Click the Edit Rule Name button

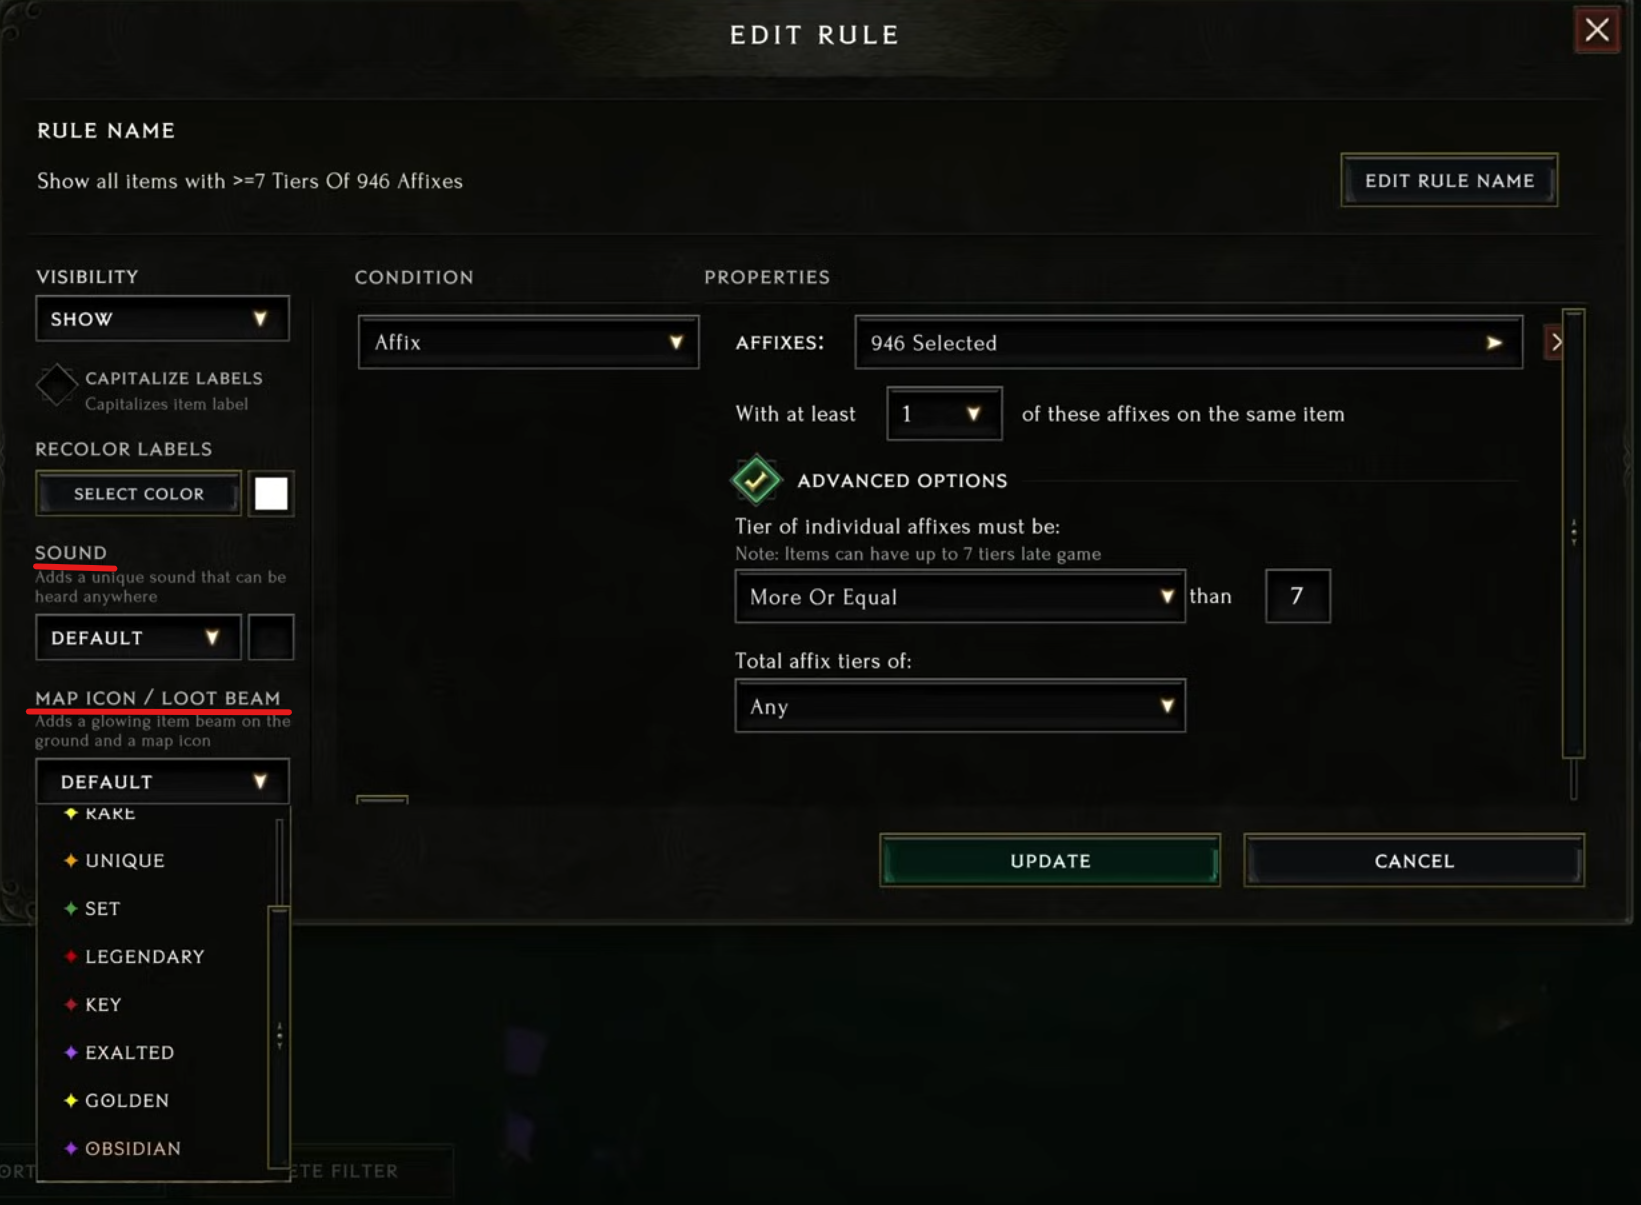pyautogui.click(x=1449, y=180)
